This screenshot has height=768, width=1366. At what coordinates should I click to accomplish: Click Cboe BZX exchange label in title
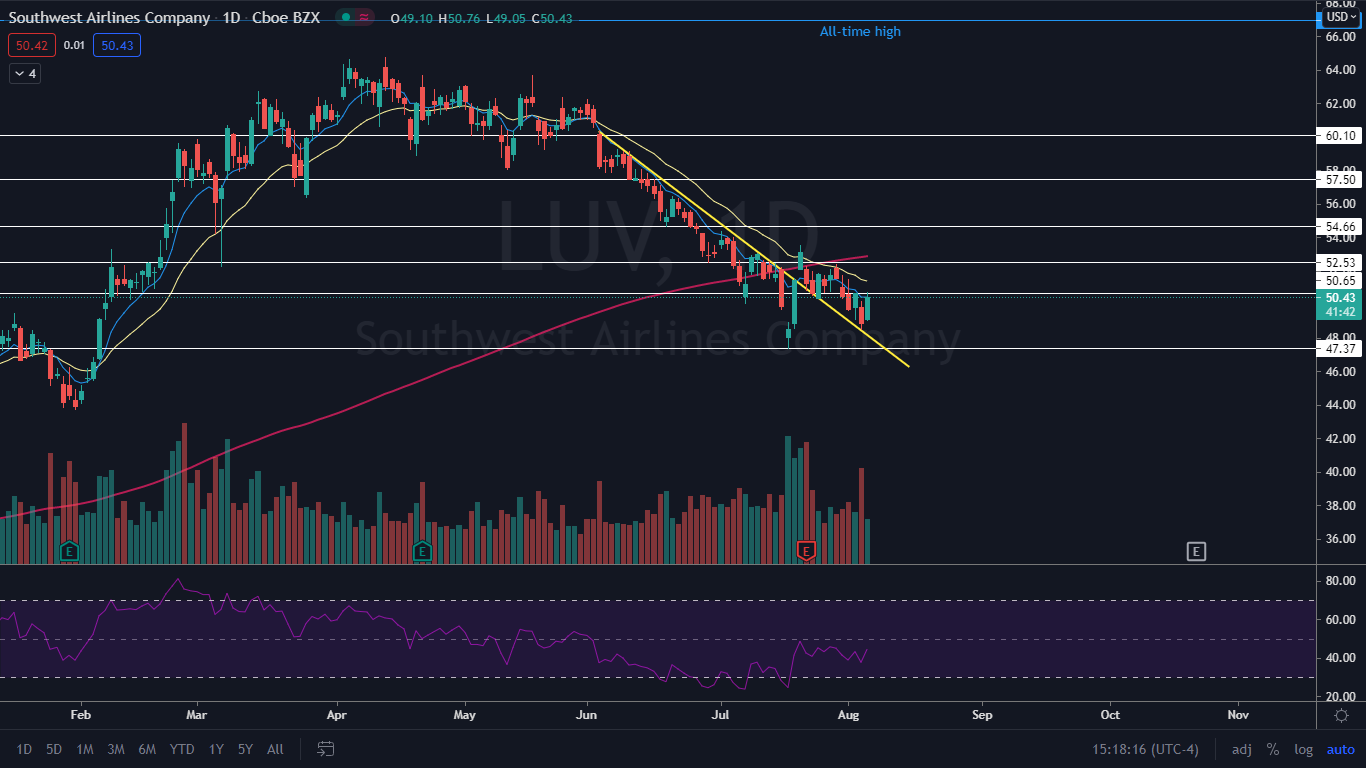coord(288,18)
